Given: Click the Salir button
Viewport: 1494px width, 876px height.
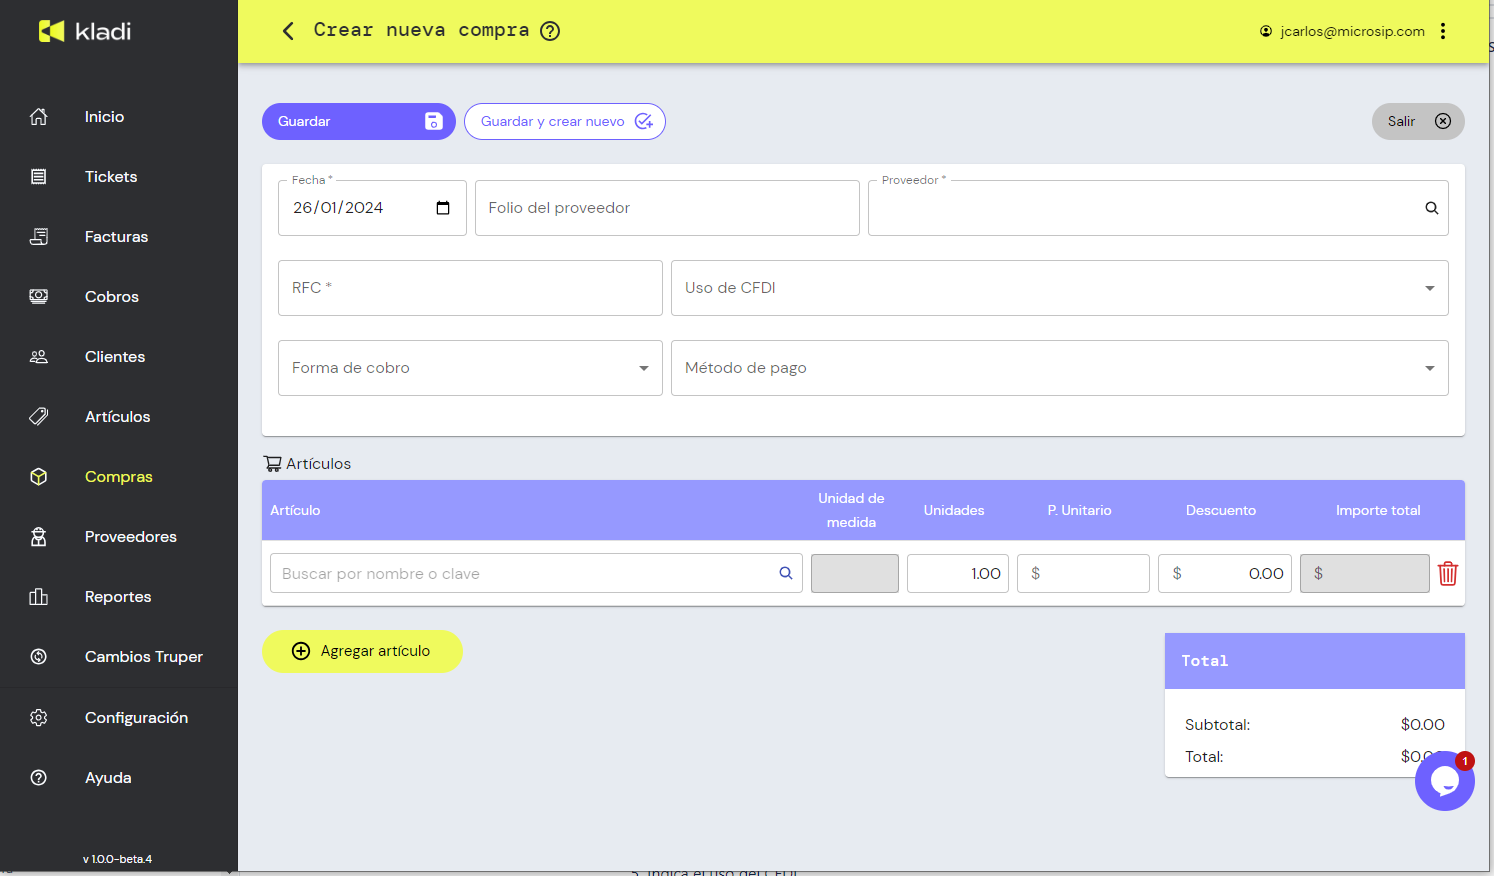Looking at the screenshot, I should click(1417, 122).
